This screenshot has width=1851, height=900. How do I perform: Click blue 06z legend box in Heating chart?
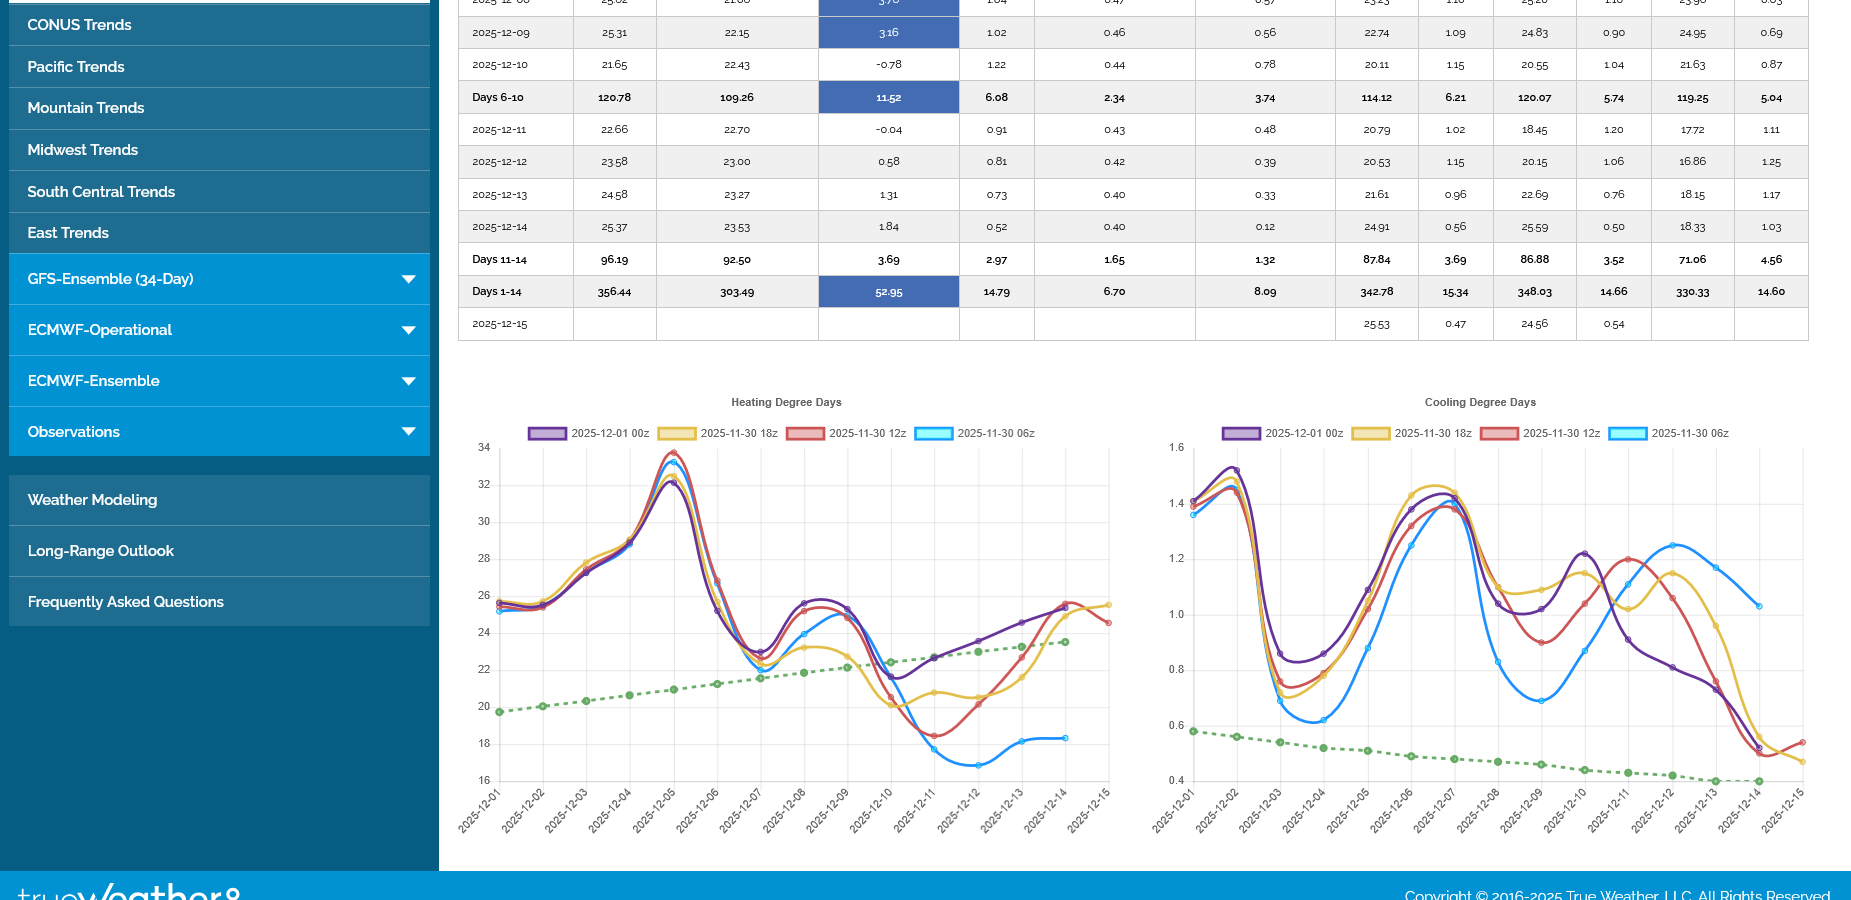pyautogui.click(x=934, y=433)
